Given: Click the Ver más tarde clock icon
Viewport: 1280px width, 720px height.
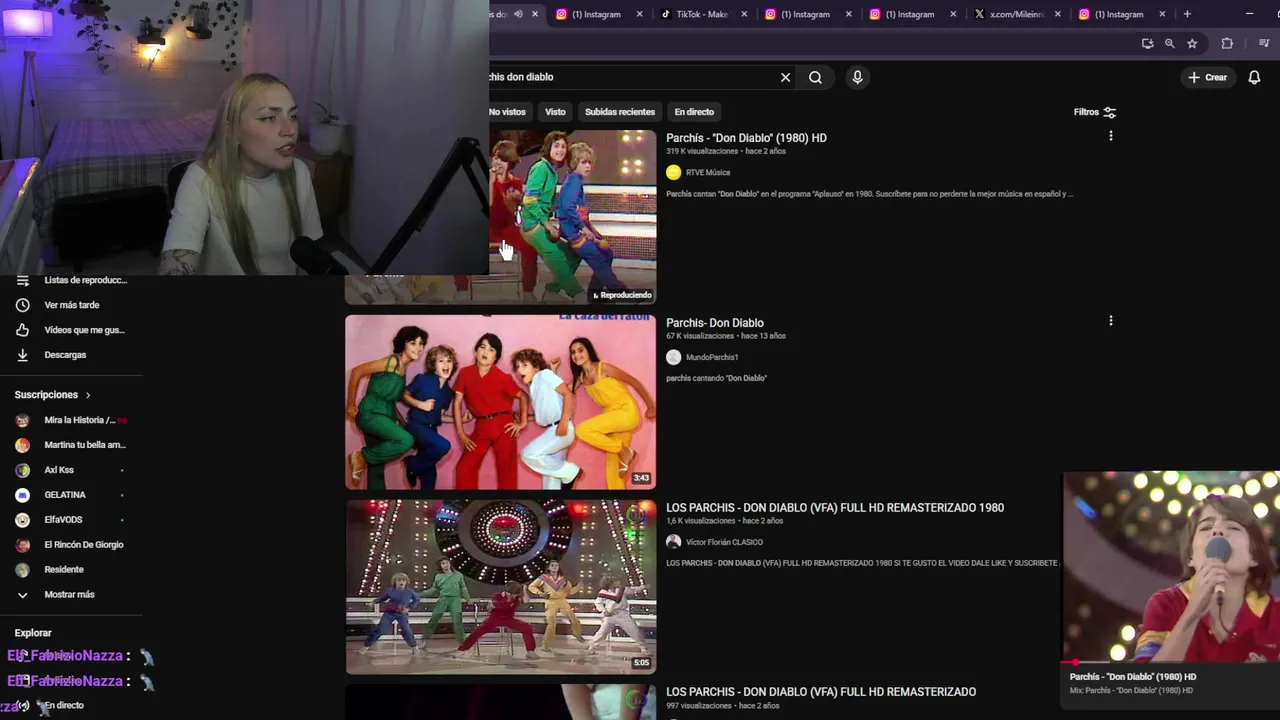Looking at the screenshot, I should [x=22, y=305].
